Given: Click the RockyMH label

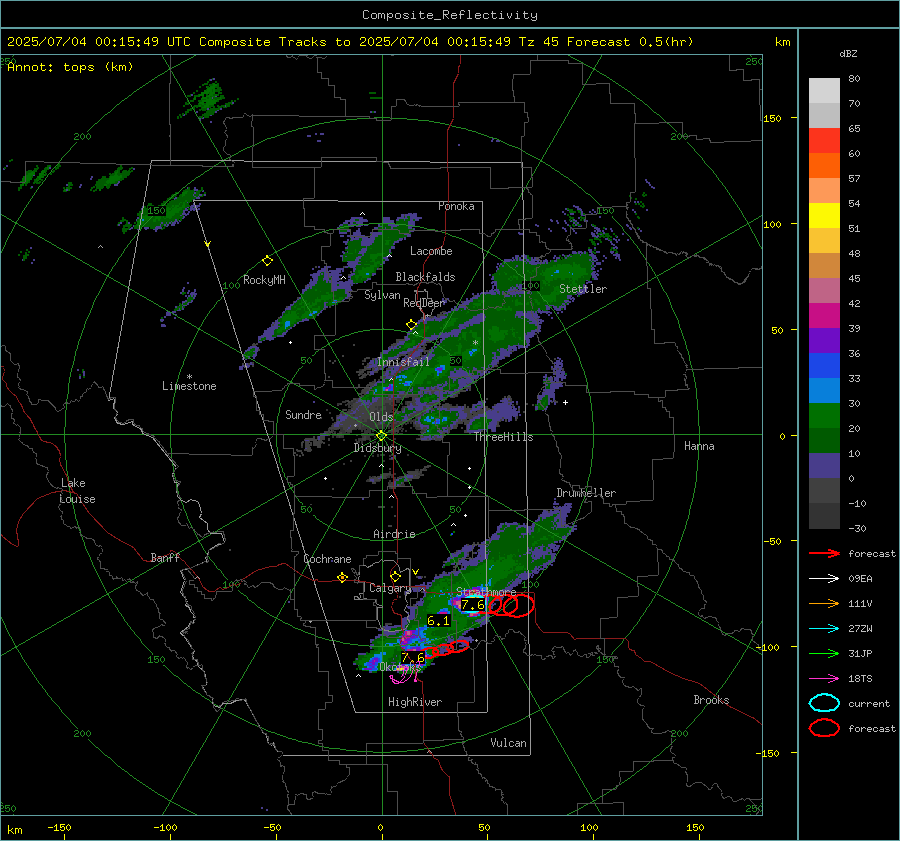Looking at the screenshot, I should coord(264,280).
